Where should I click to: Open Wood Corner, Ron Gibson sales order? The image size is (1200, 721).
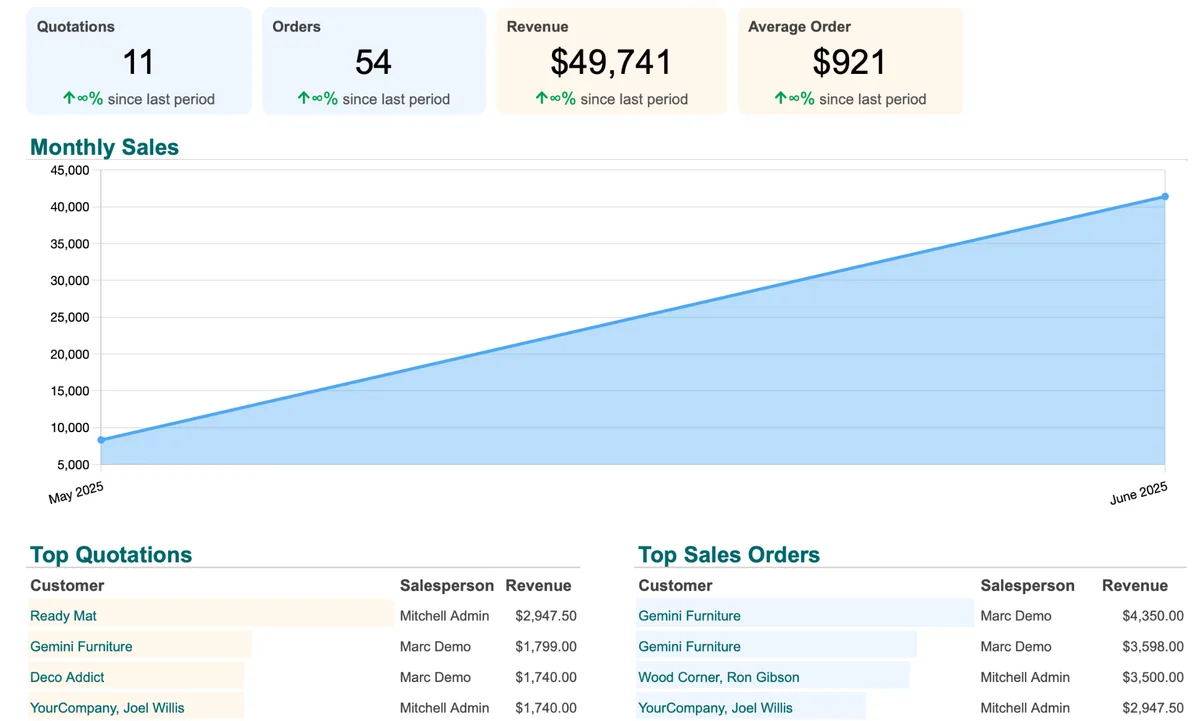coord(718,677)
